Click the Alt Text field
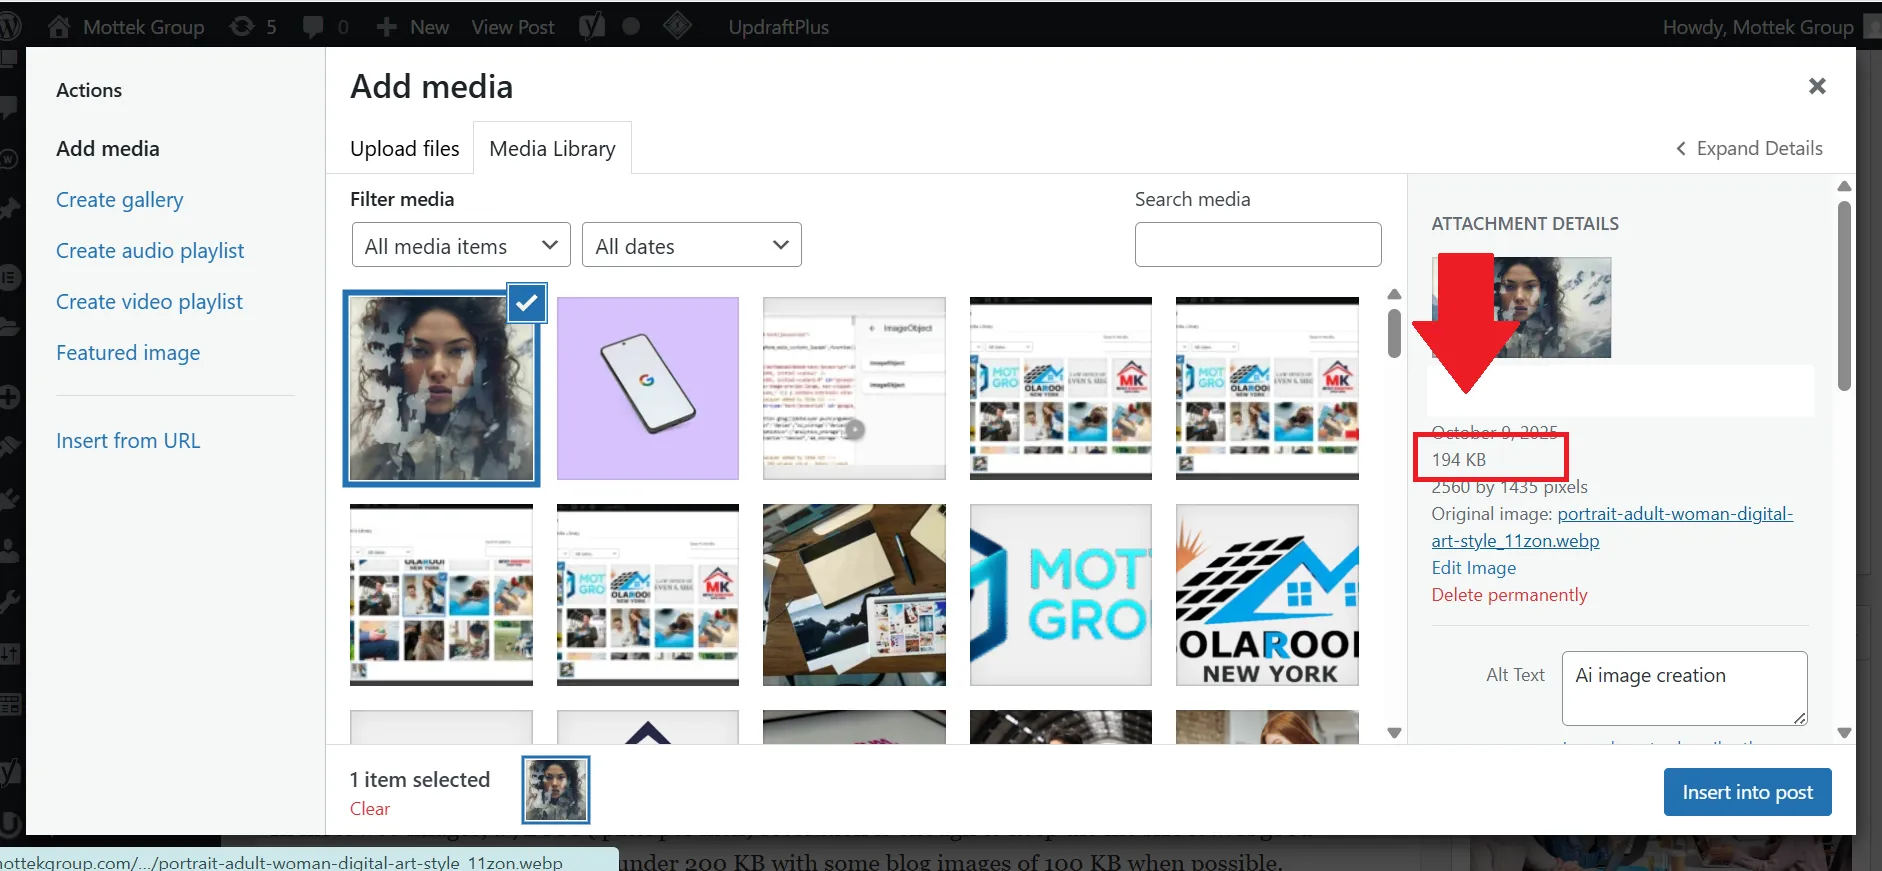This screenshot has width=1882, height=871. click(x=1684, y=688)
